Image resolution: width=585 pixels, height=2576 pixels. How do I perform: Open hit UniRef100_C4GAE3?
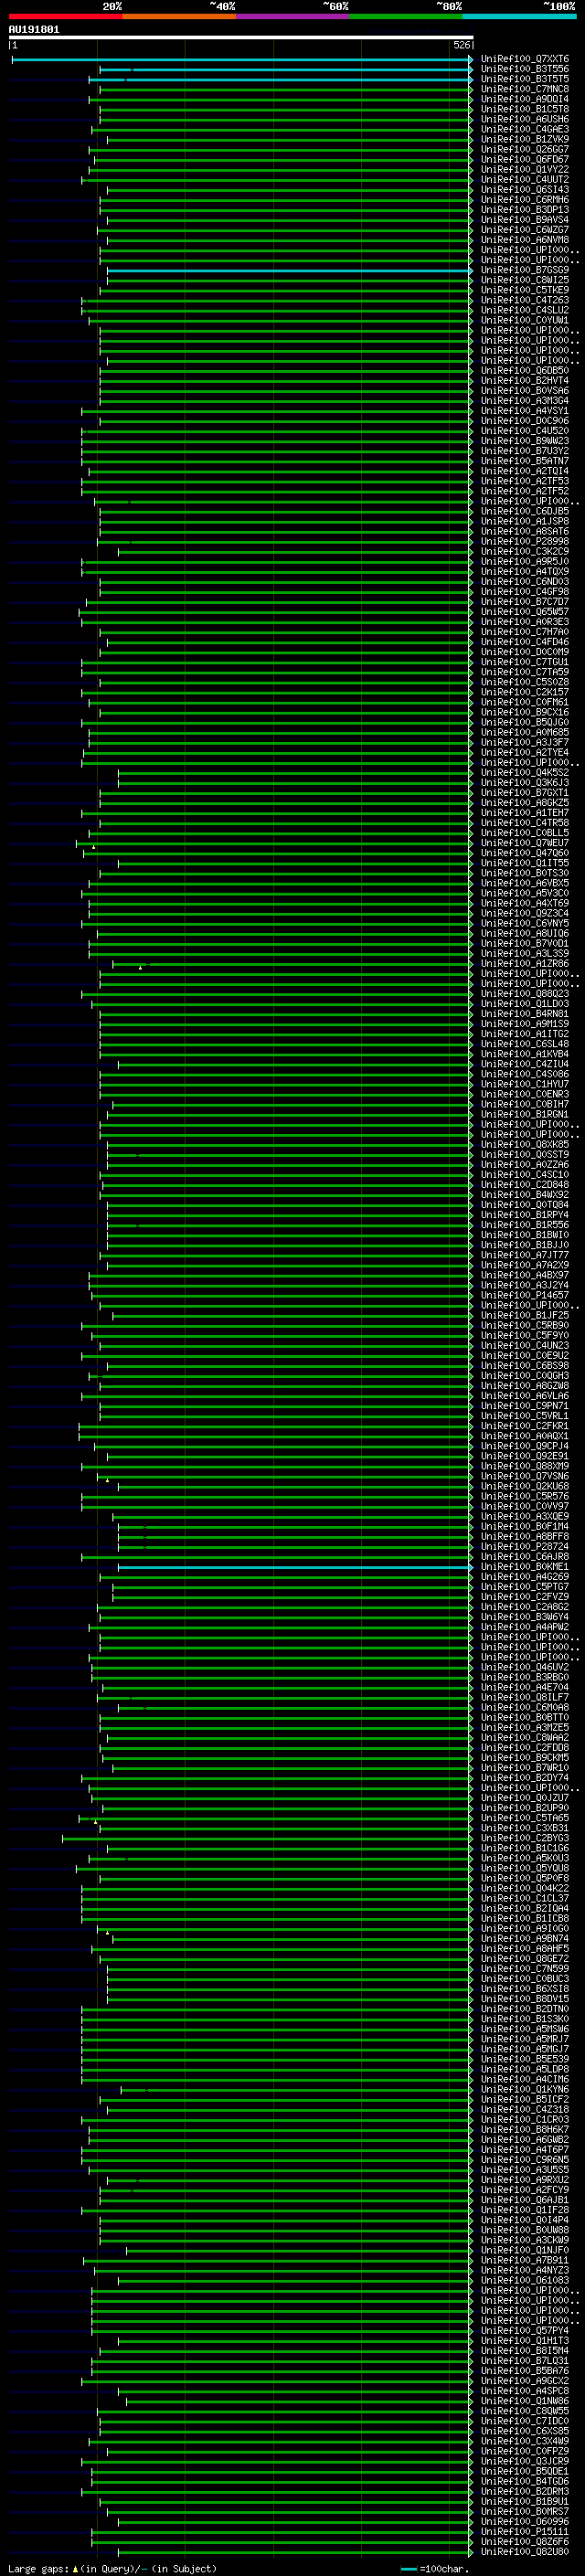coord(525,129)
